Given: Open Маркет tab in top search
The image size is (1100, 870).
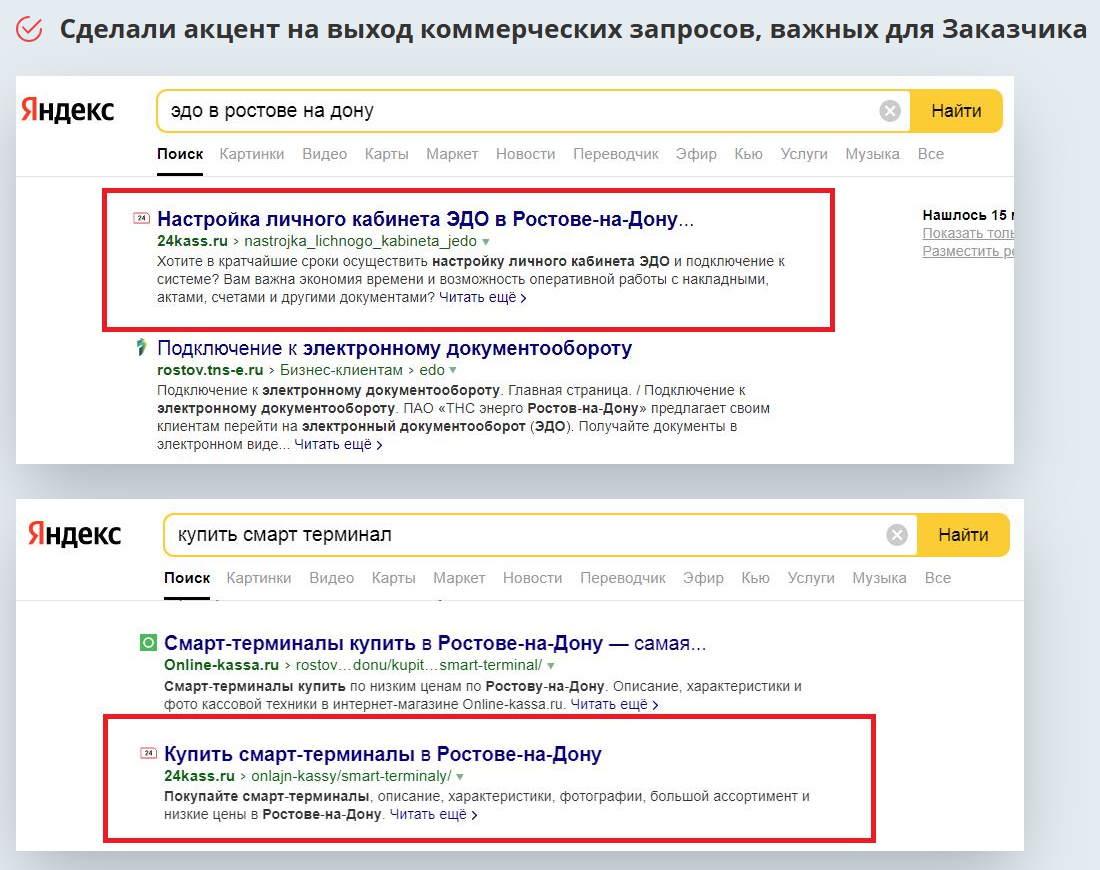Looking at the screenshot, I should point(452,154).
